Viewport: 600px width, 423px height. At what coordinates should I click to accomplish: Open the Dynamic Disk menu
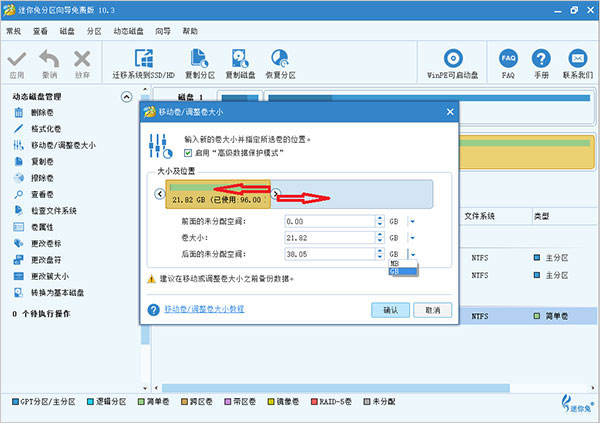click(129, 31)
